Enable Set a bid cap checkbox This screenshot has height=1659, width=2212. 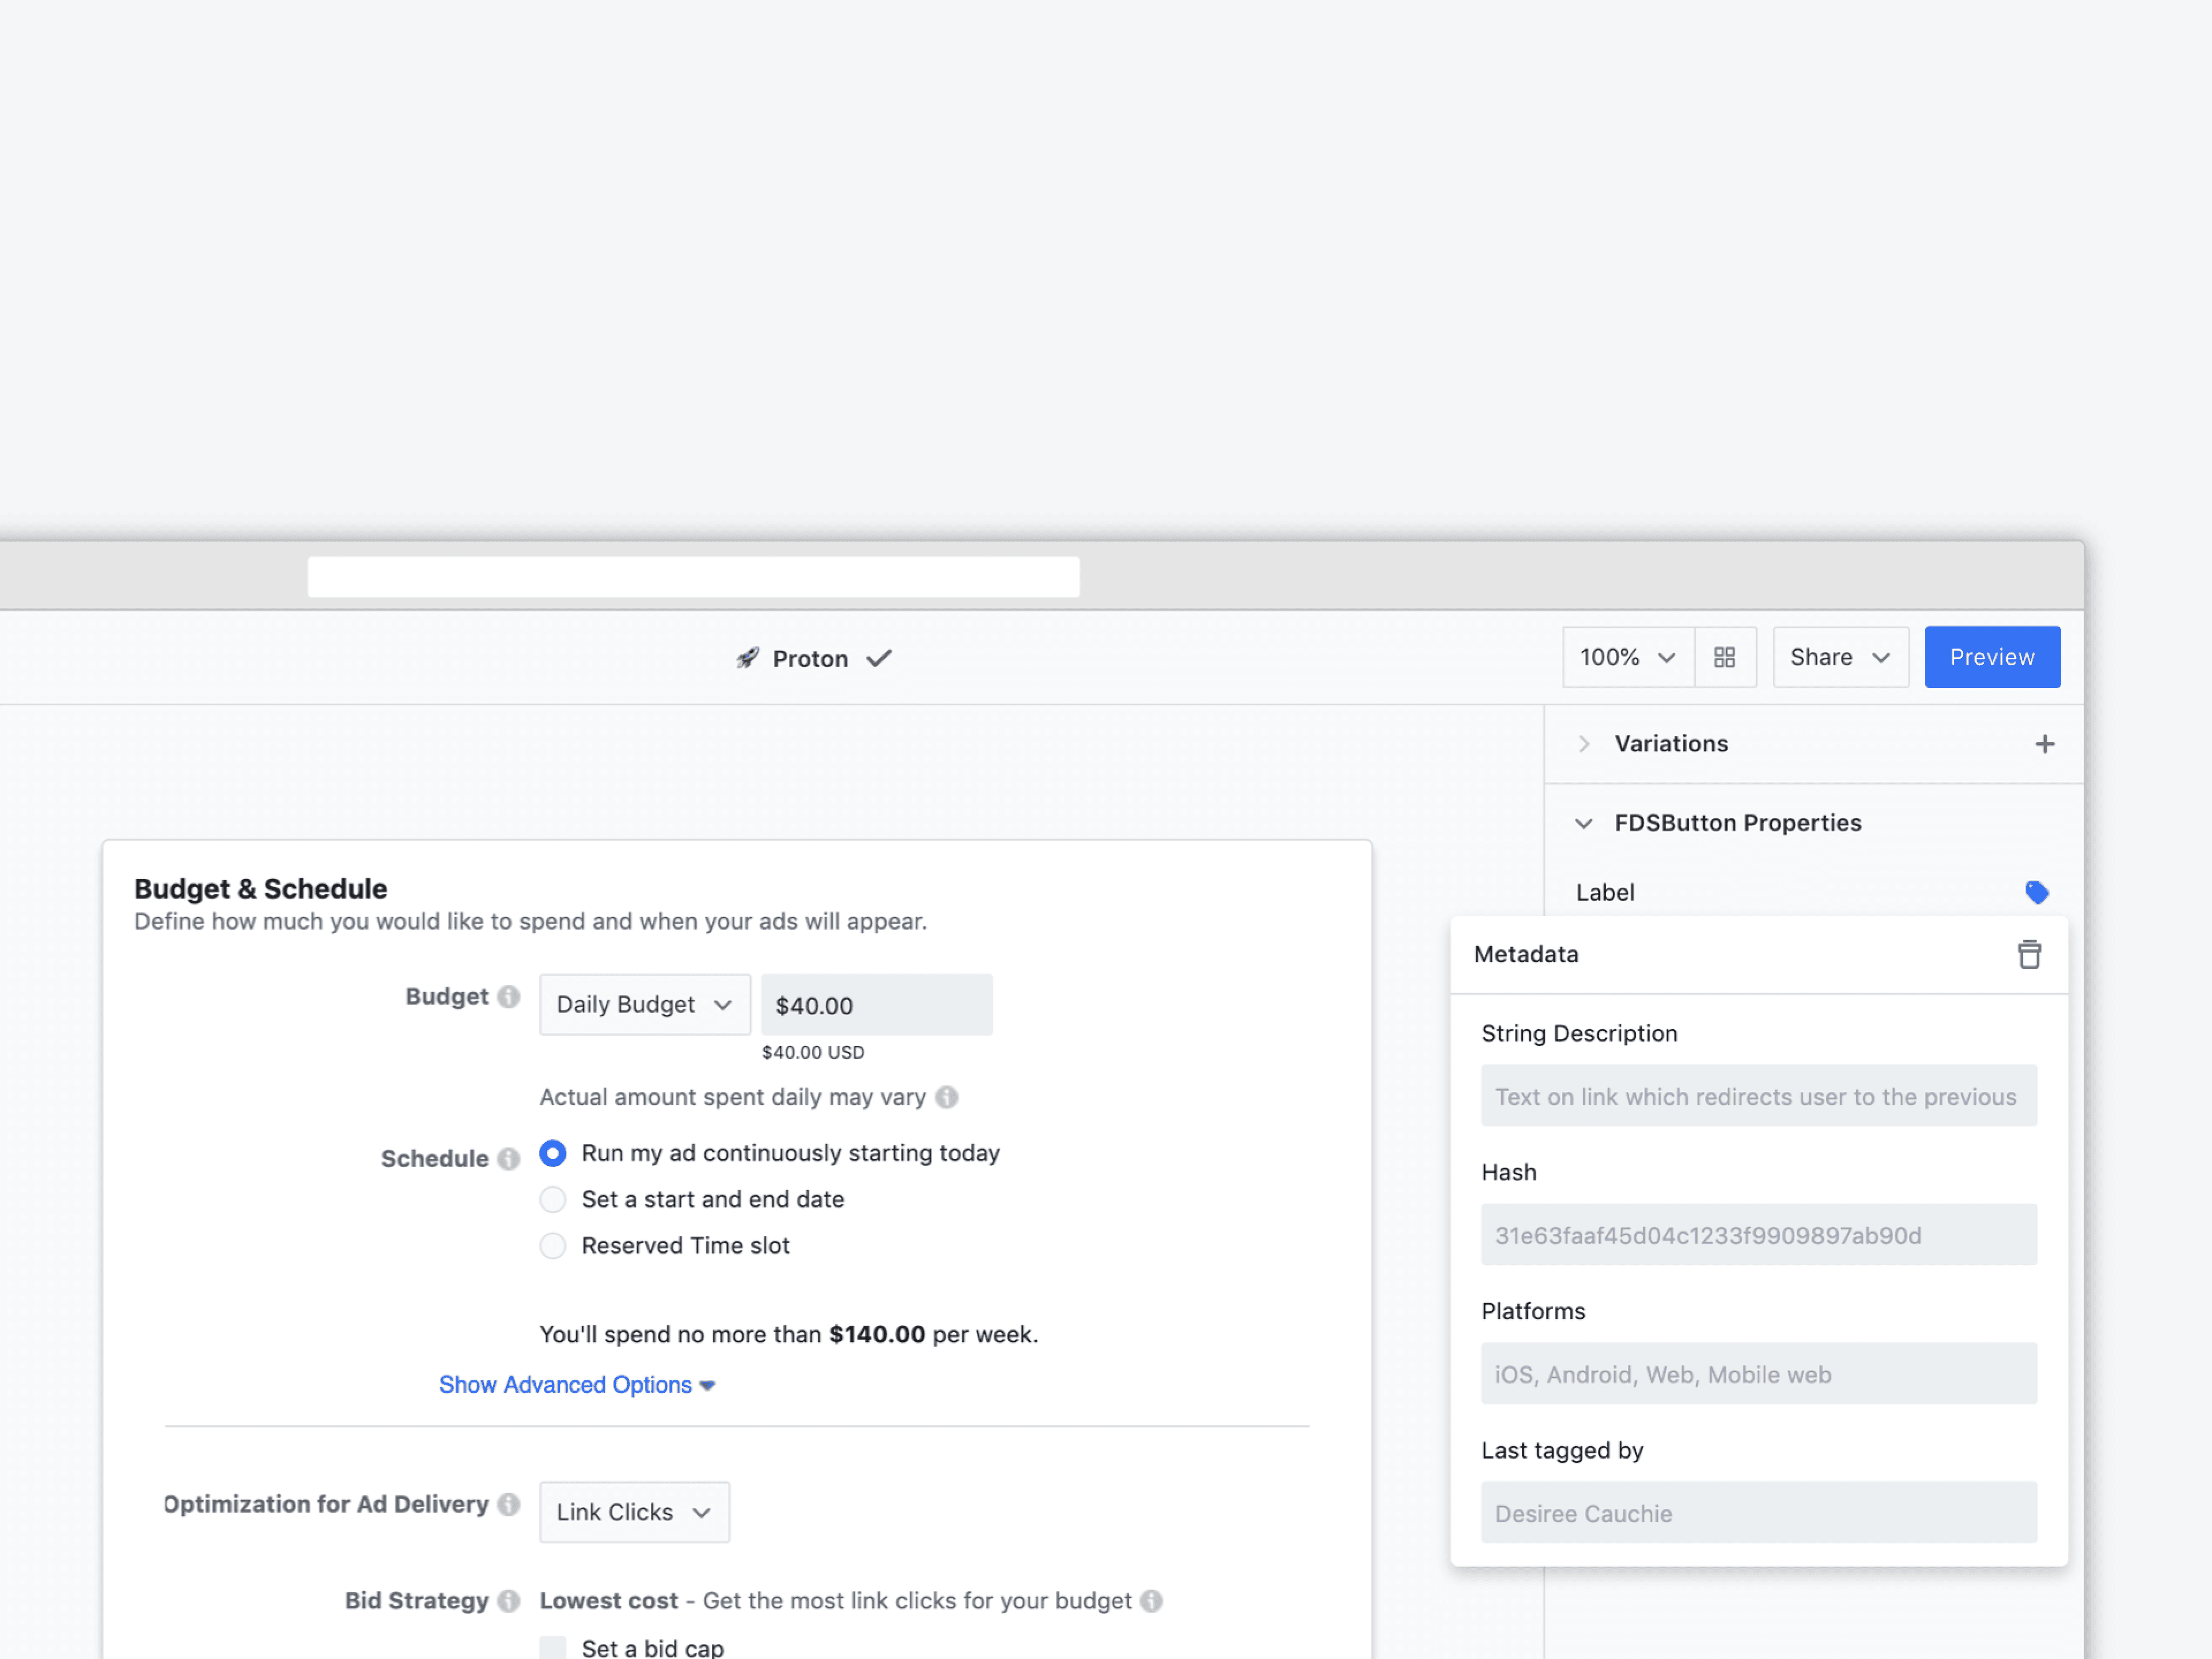point(553,1647)
